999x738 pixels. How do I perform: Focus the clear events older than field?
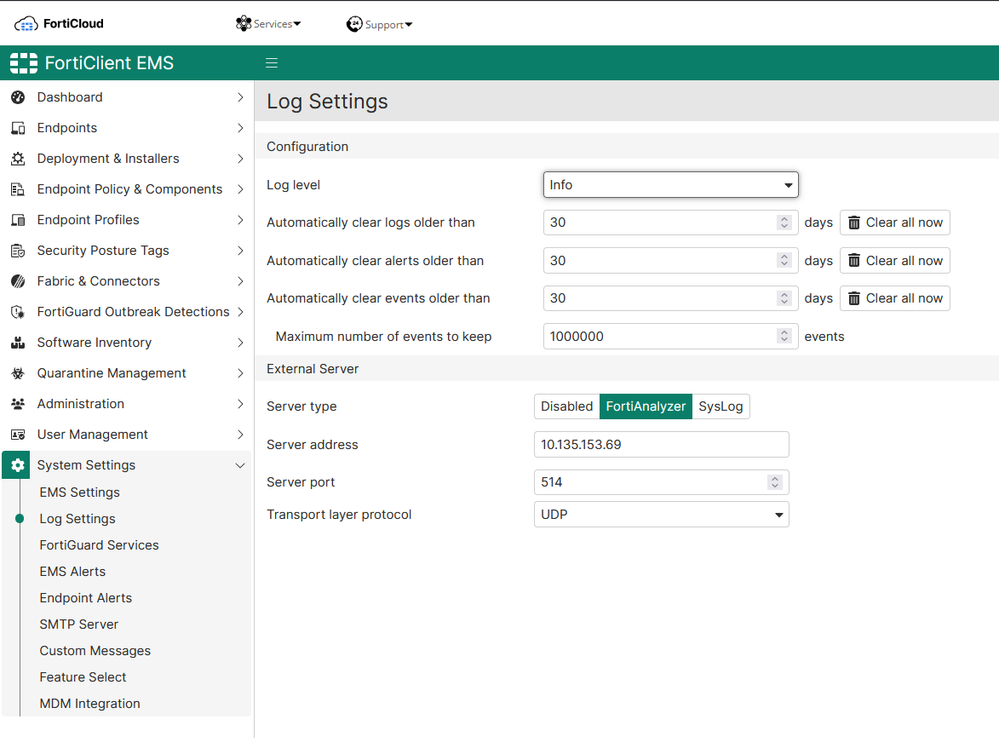[x=670, y=298]
